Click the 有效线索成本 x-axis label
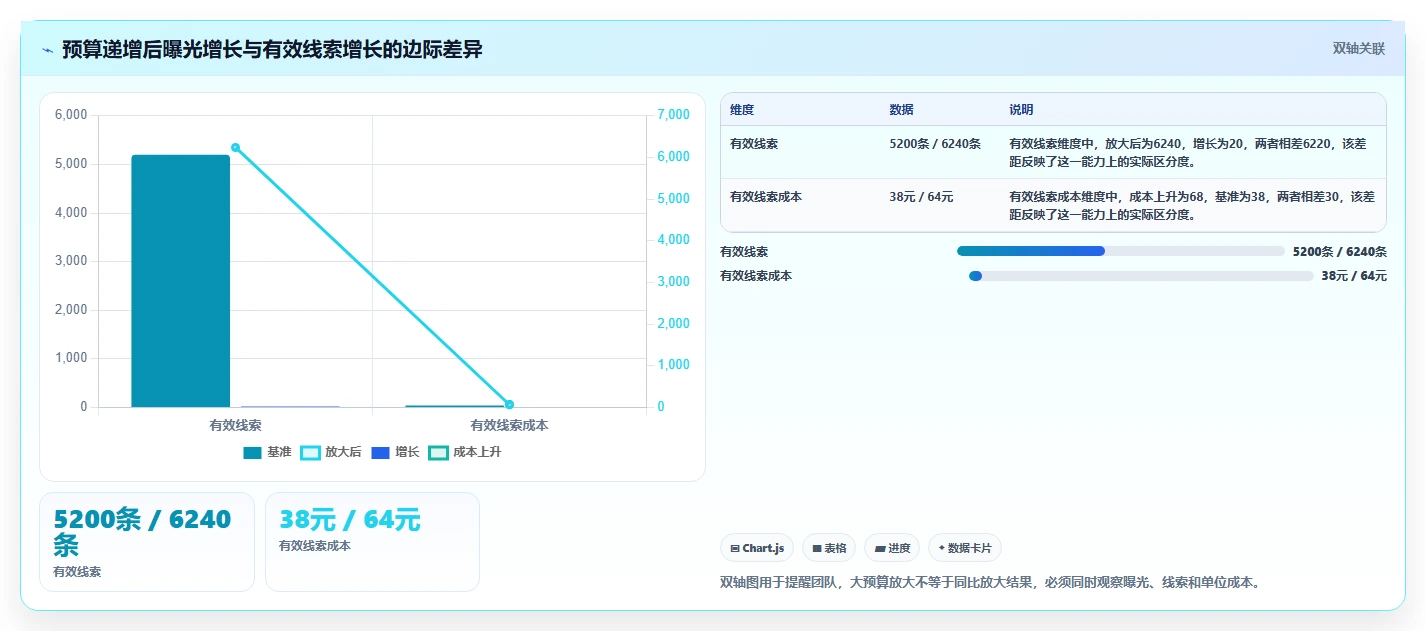This screenshot has width=1426, height=631. 509,425
